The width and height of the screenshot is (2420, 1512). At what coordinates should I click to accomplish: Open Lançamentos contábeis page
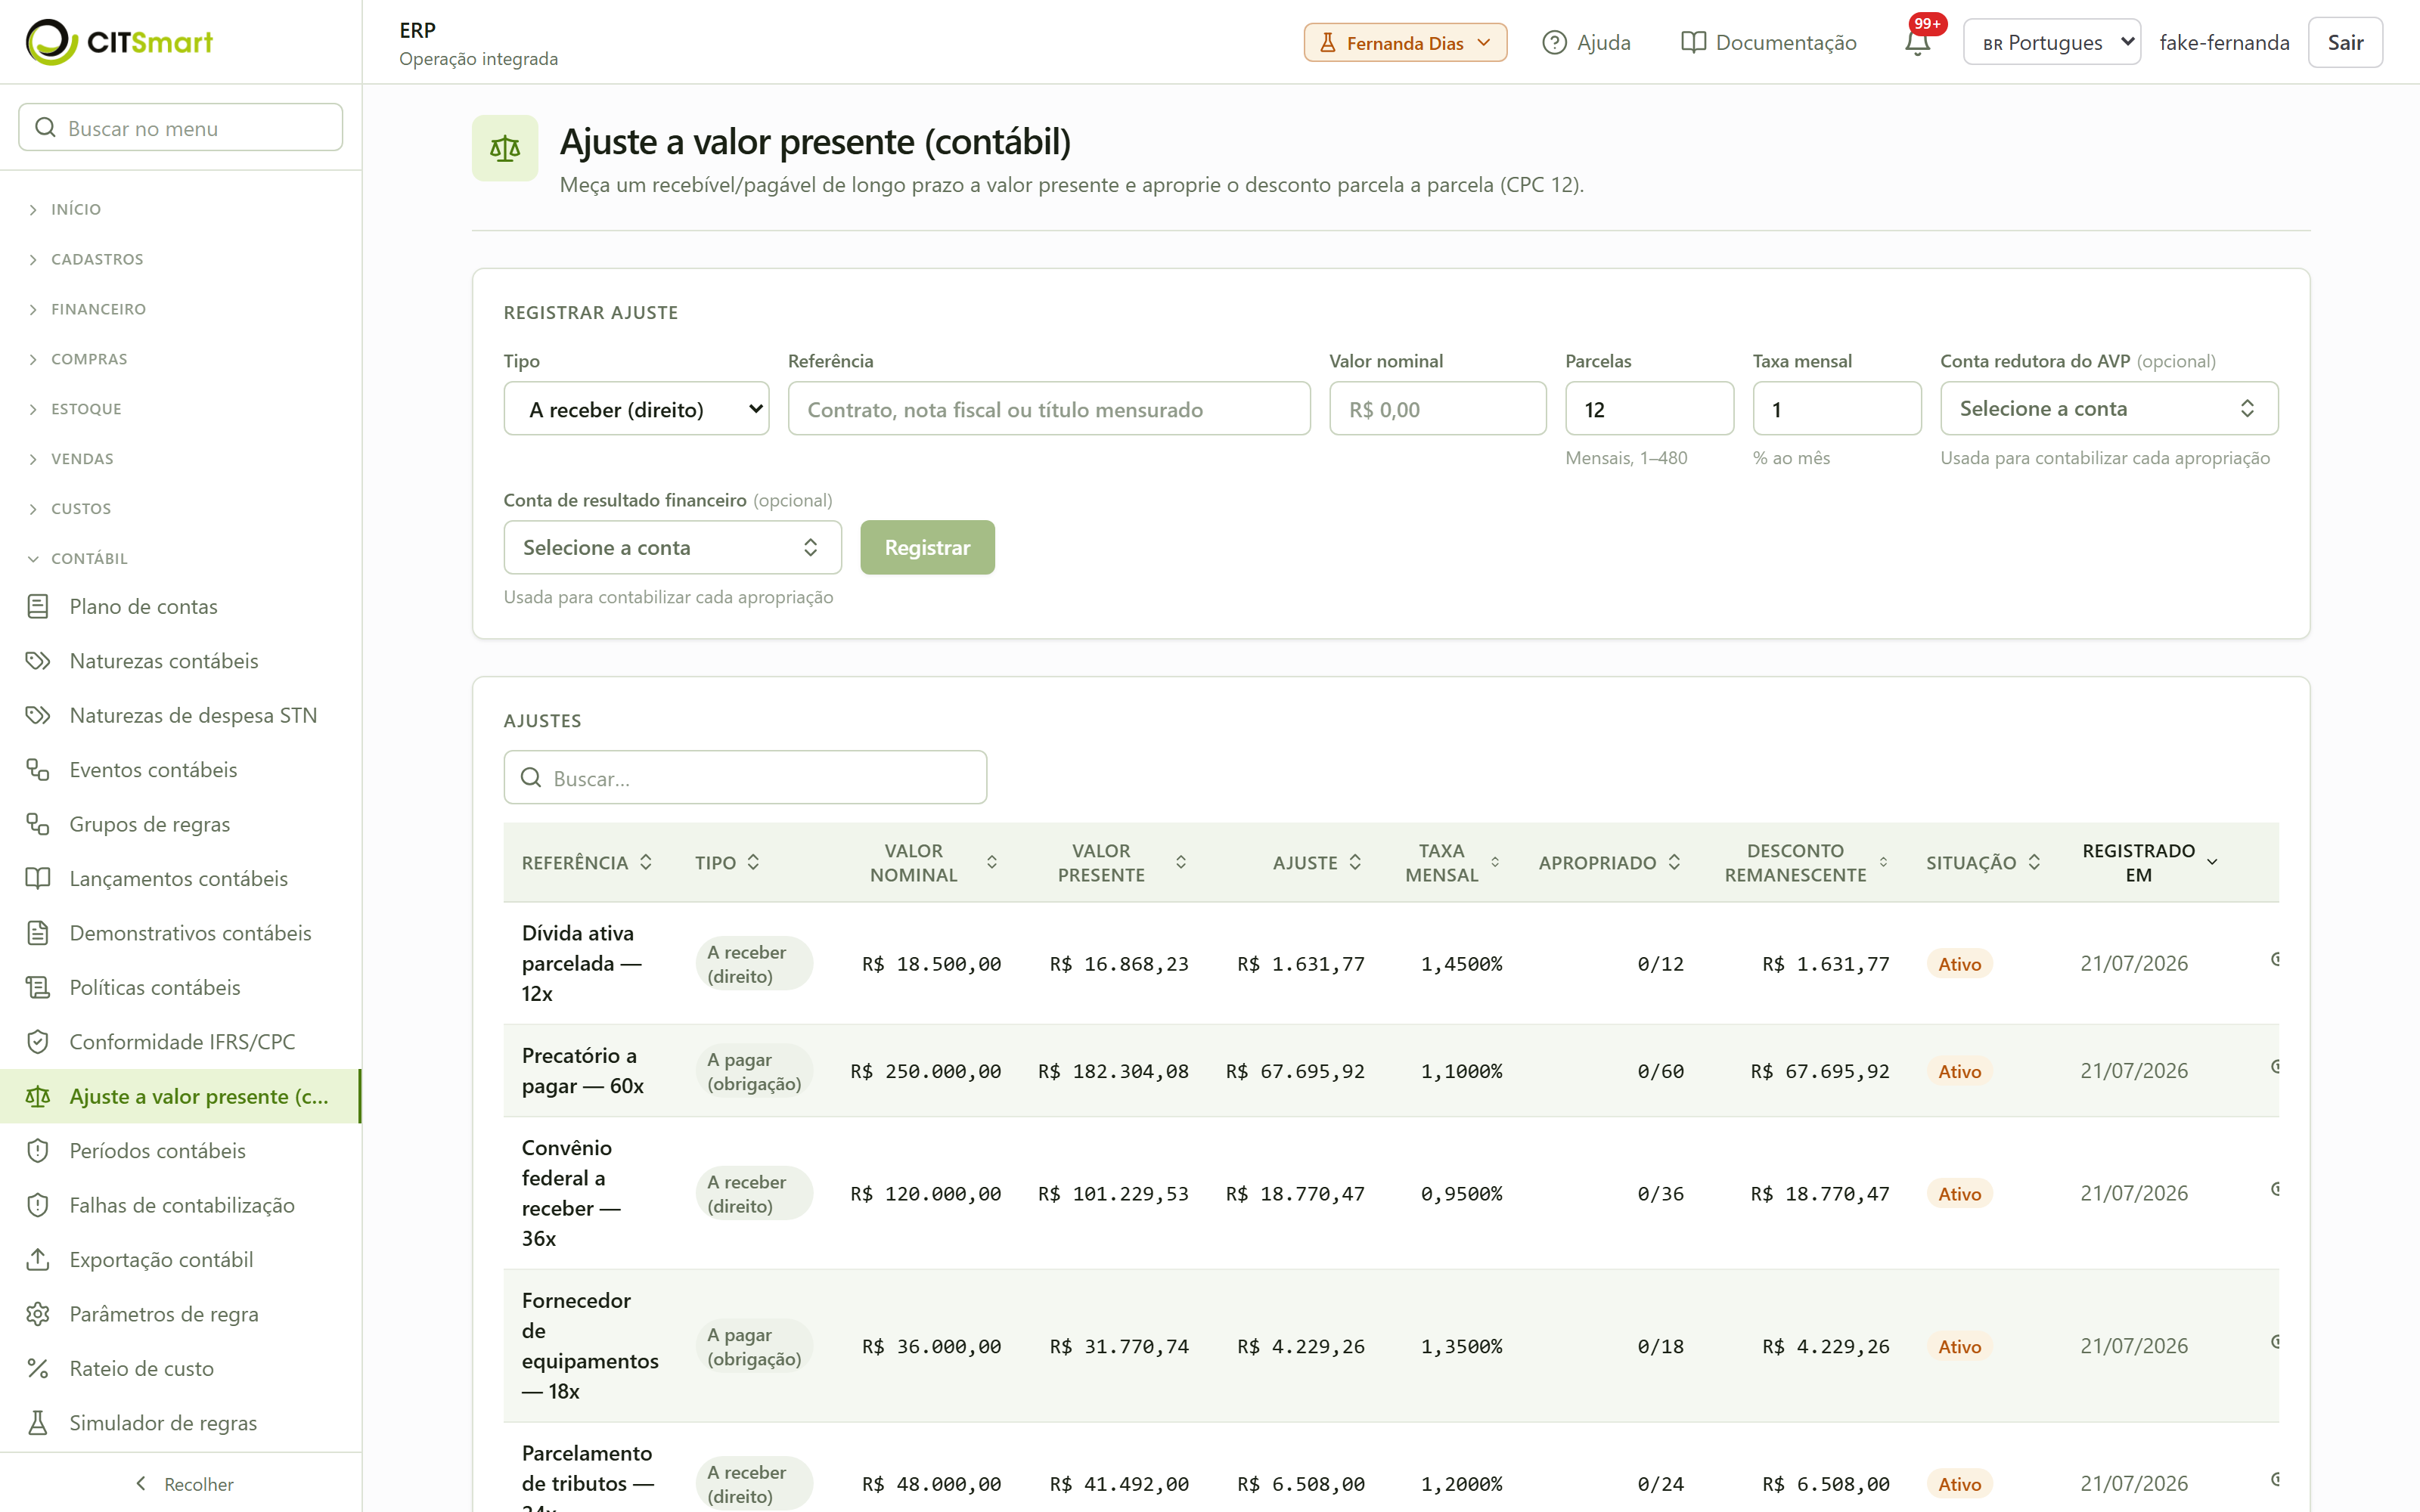point(180,878)
